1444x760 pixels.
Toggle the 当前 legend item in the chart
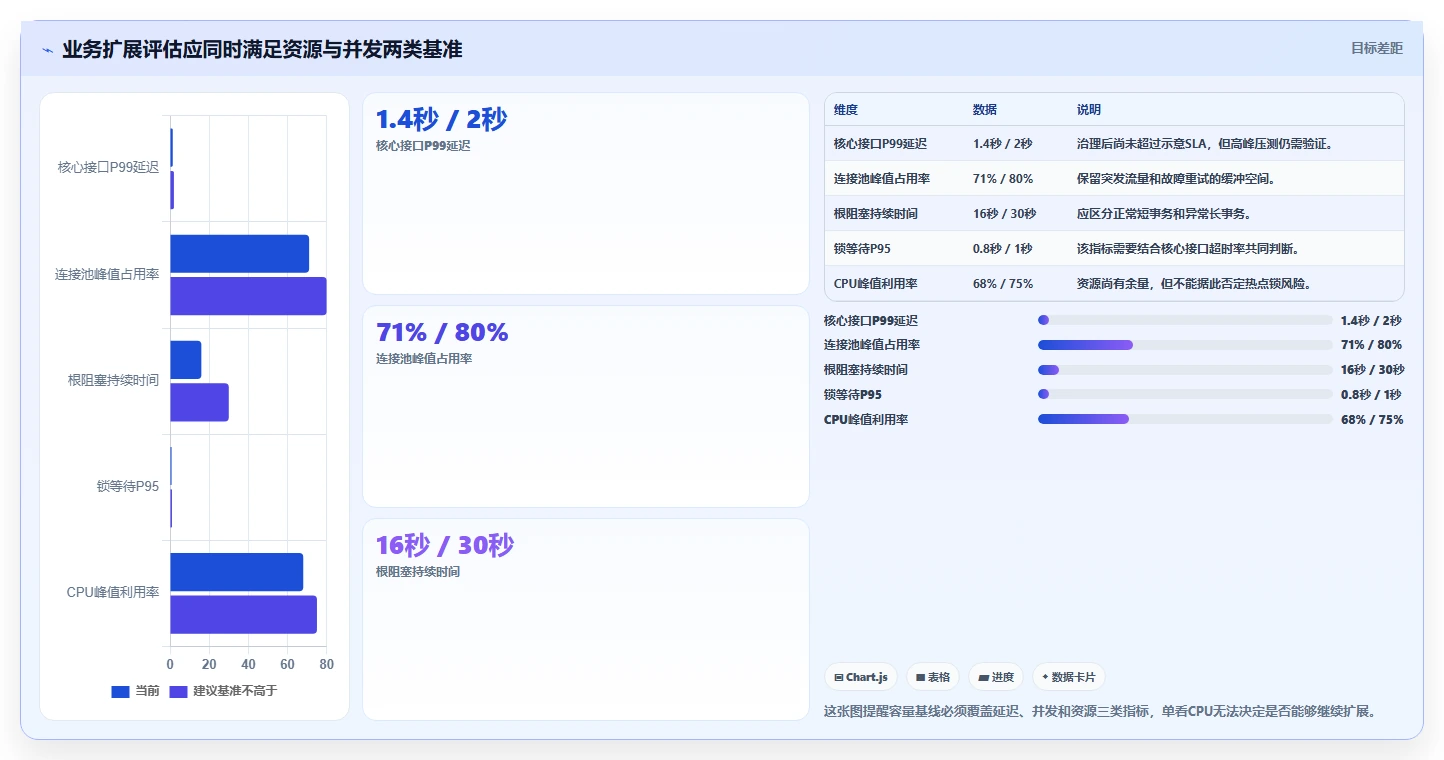coord(135,691)
